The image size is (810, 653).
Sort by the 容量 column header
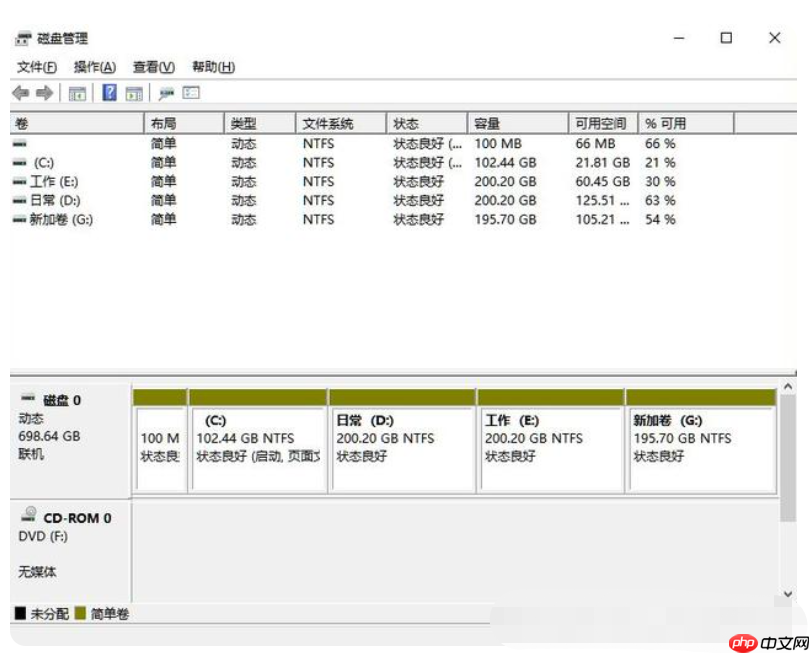coord(488,124)
